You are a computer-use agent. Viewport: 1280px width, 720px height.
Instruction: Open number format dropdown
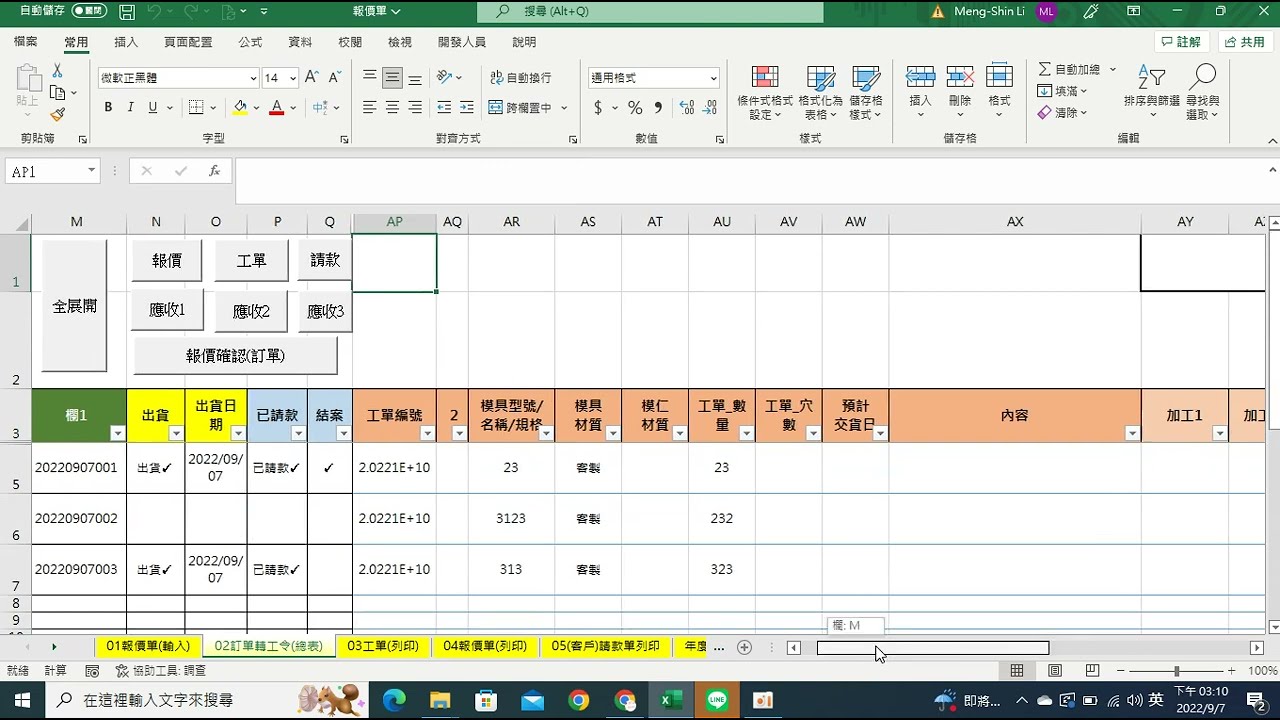click(714, 78)
